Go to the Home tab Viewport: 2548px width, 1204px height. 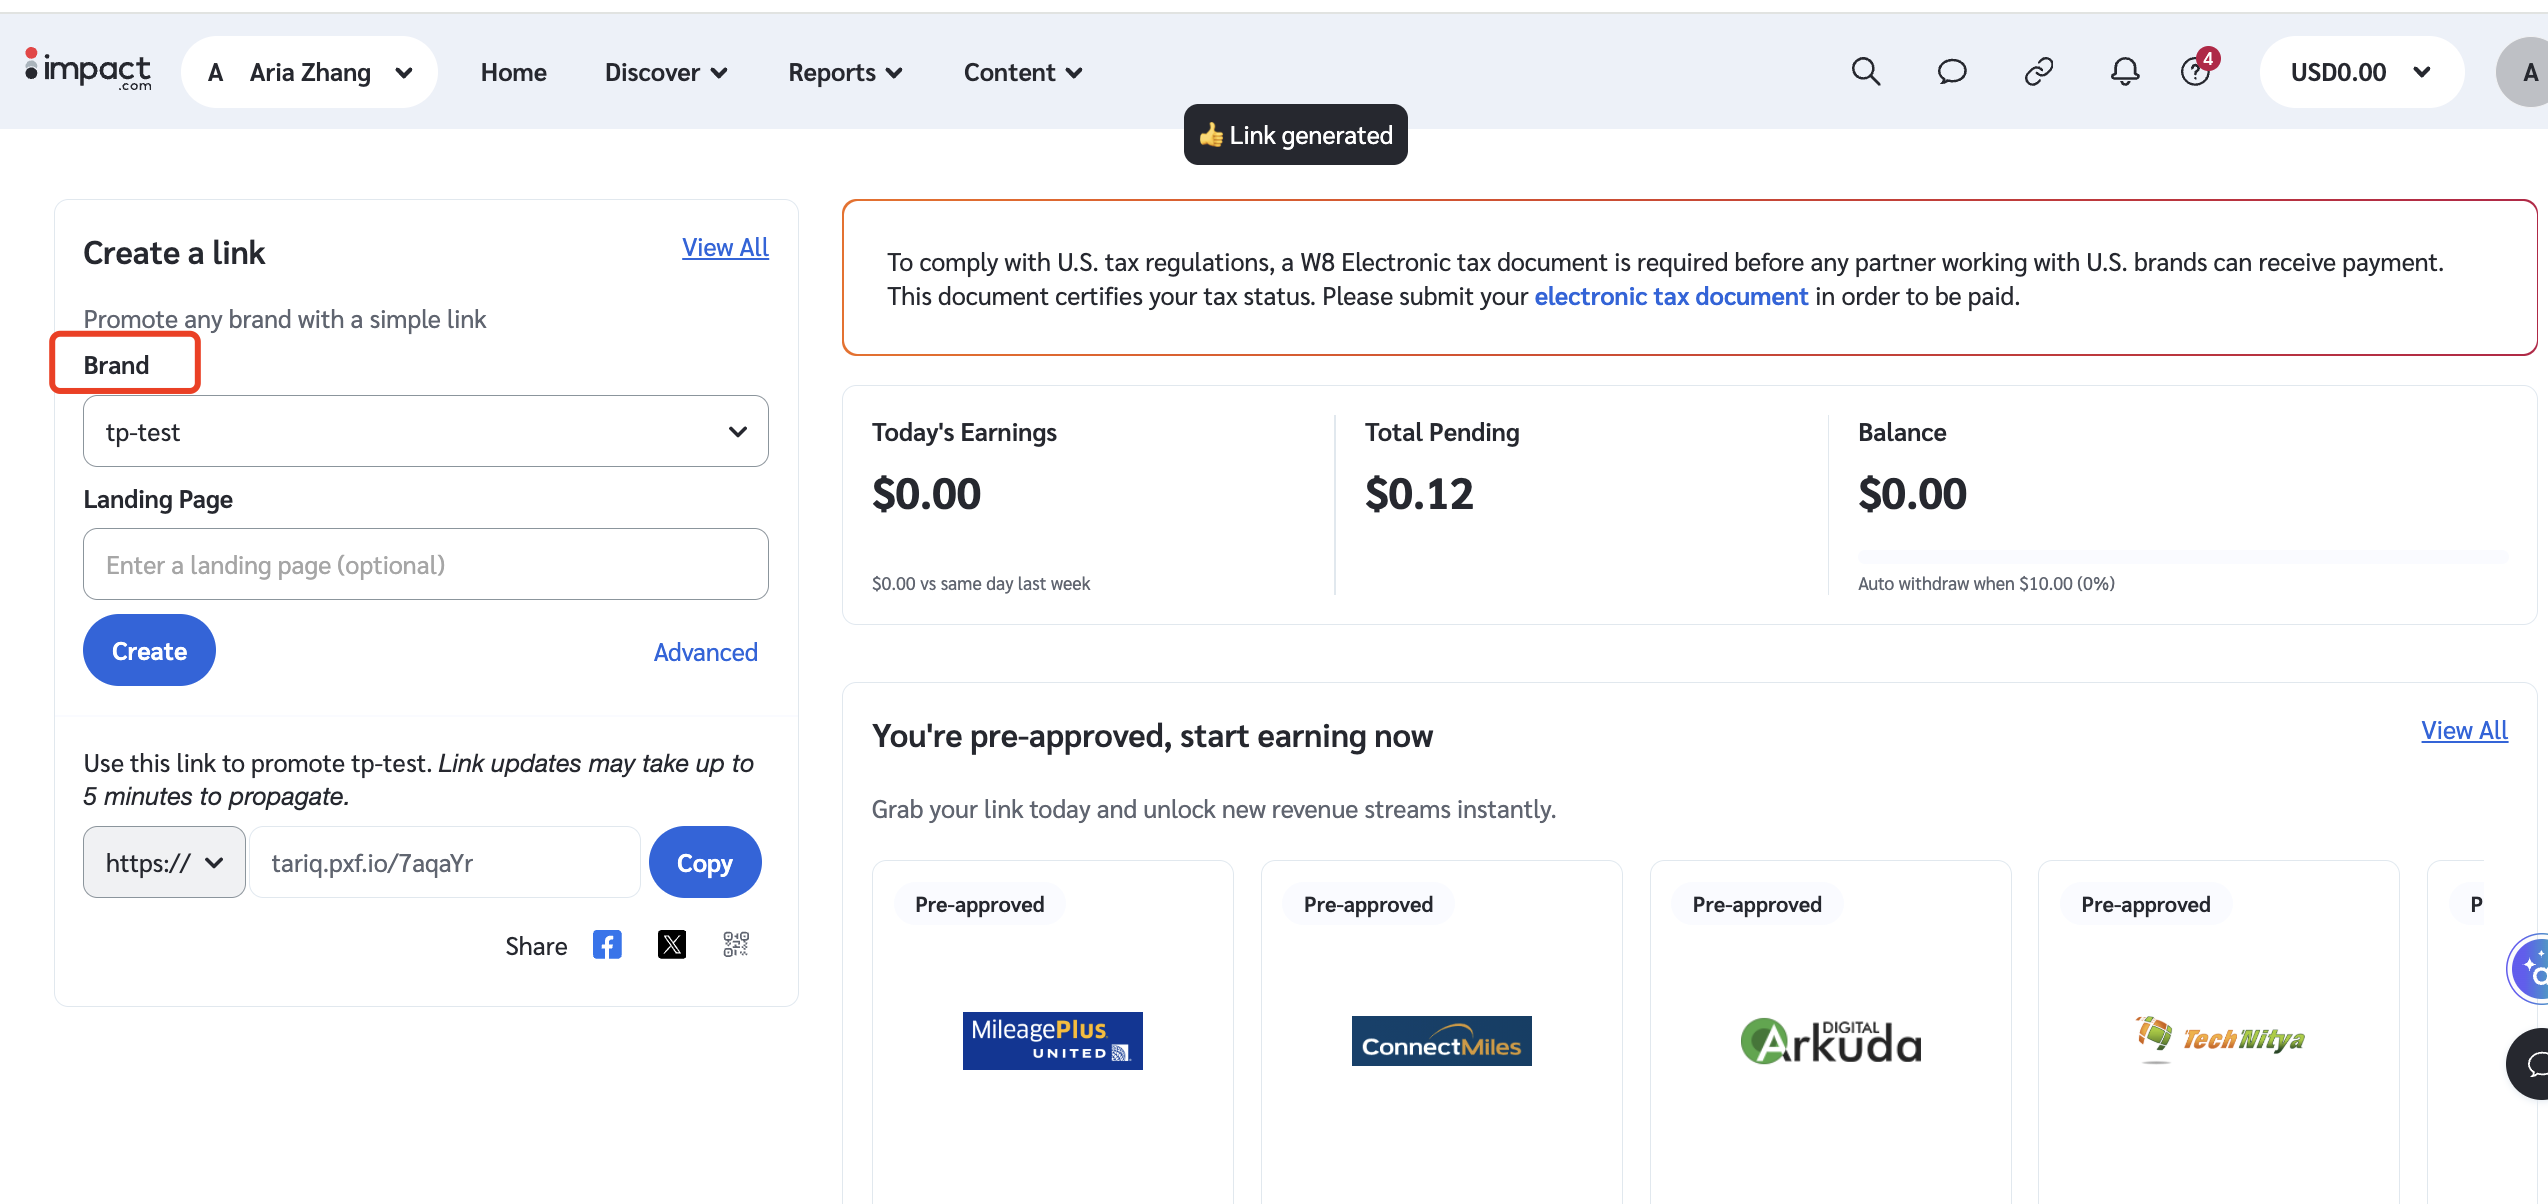(x=513, y=73)
